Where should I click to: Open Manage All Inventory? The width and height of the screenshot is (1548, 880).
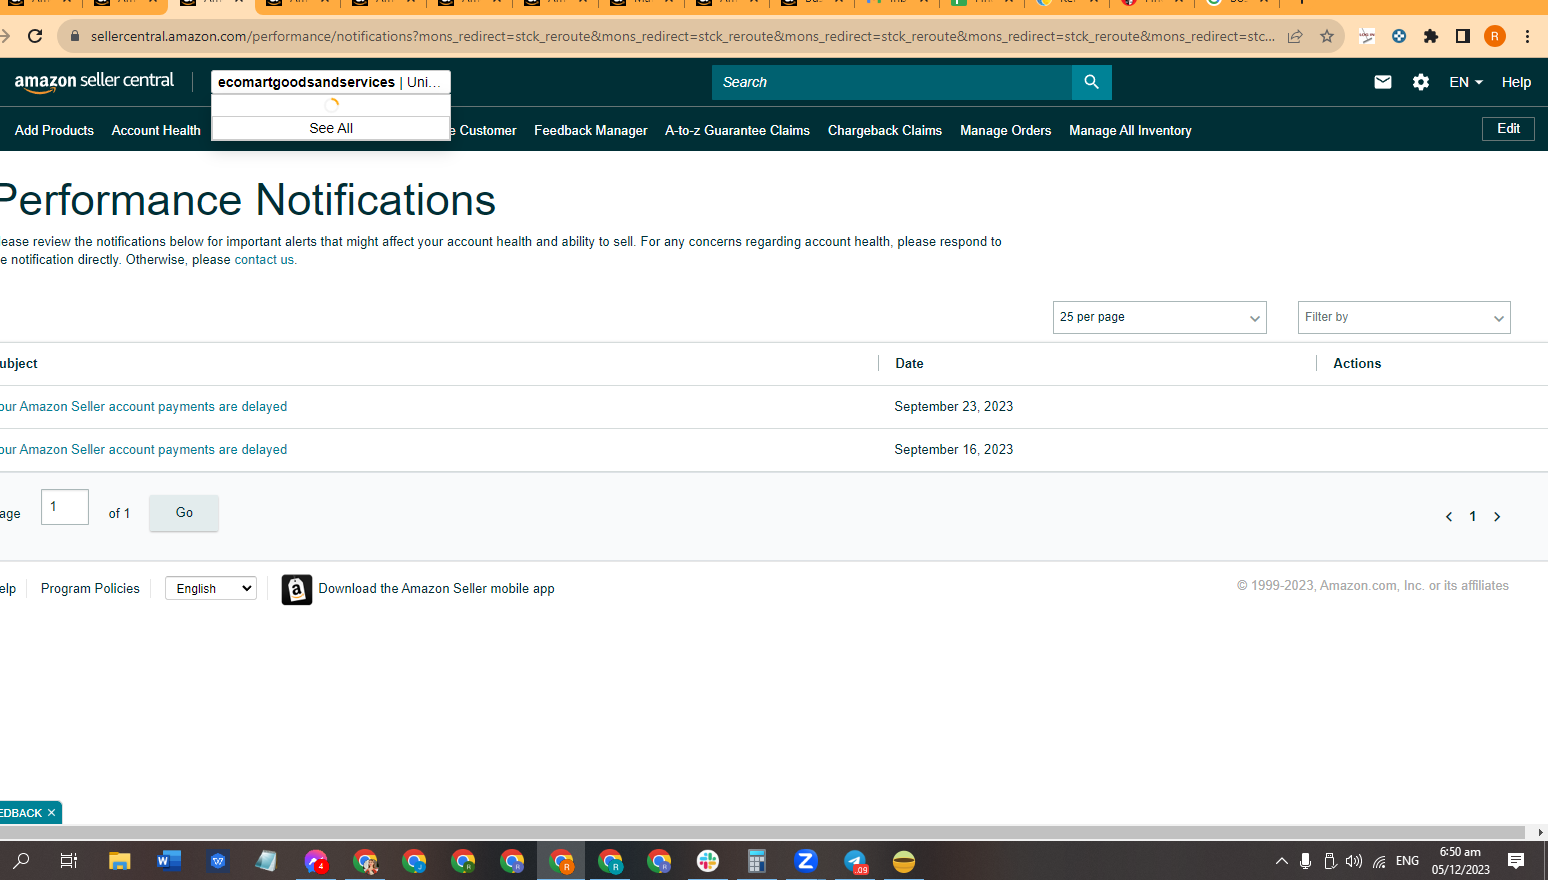[x=1130, y=130]
